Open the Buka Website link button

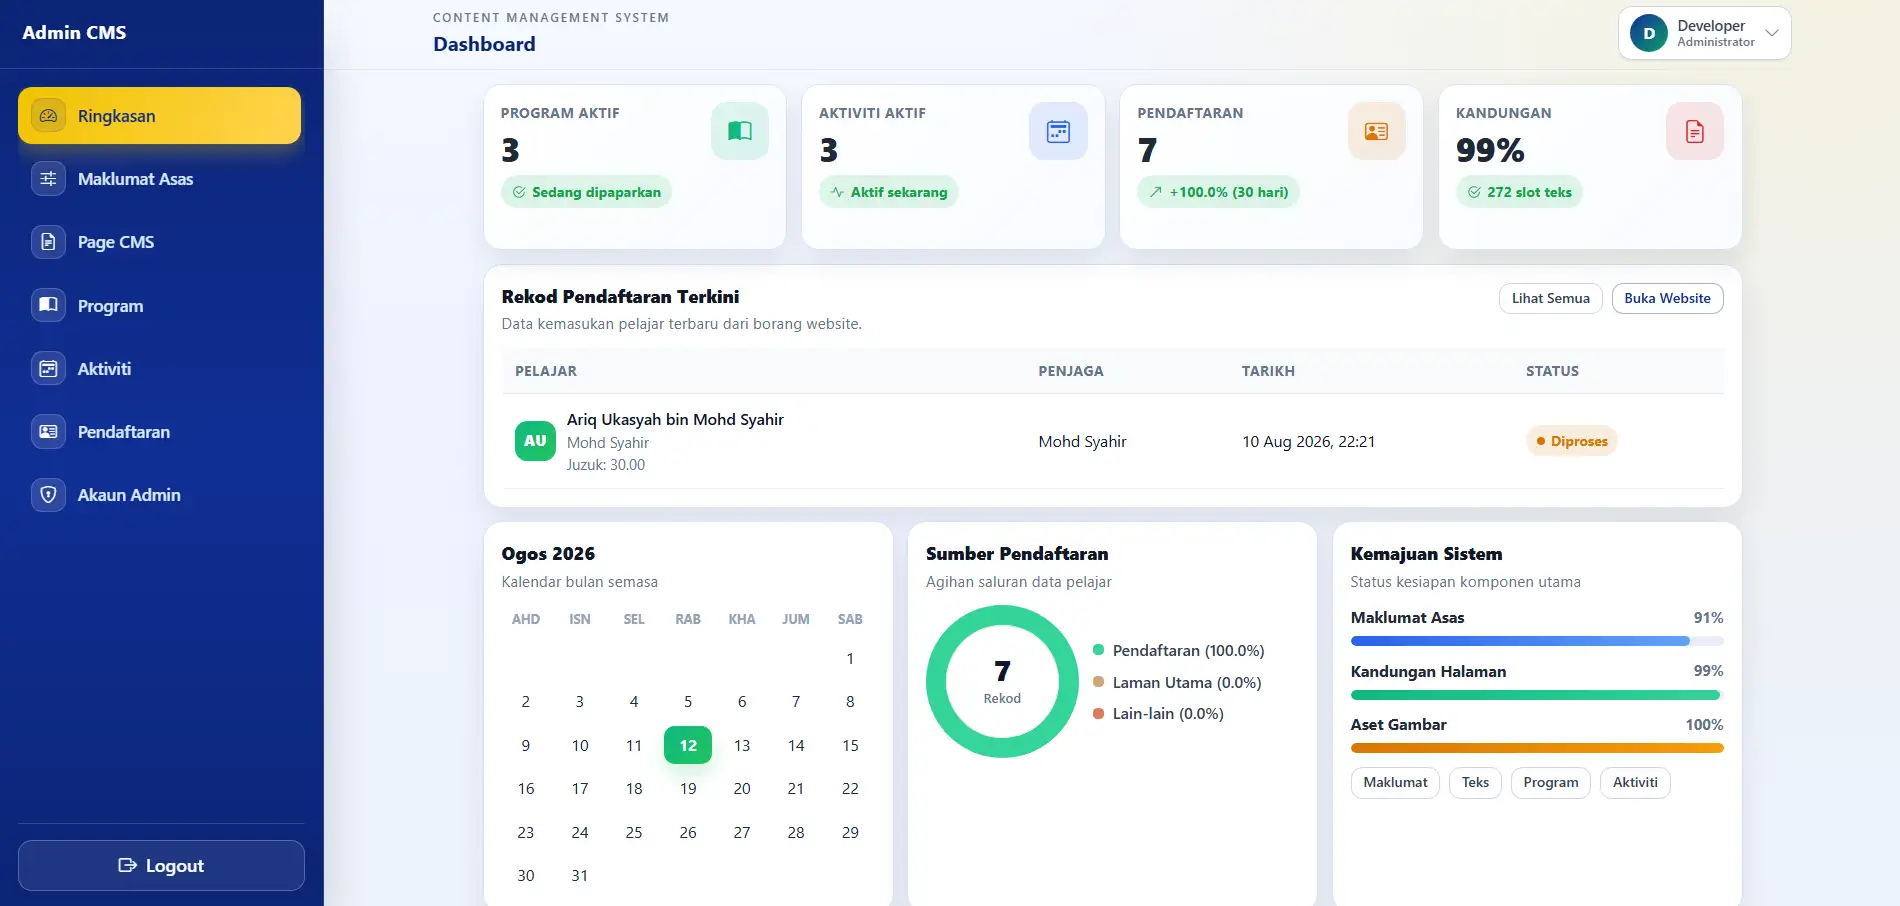(1667, 298)
